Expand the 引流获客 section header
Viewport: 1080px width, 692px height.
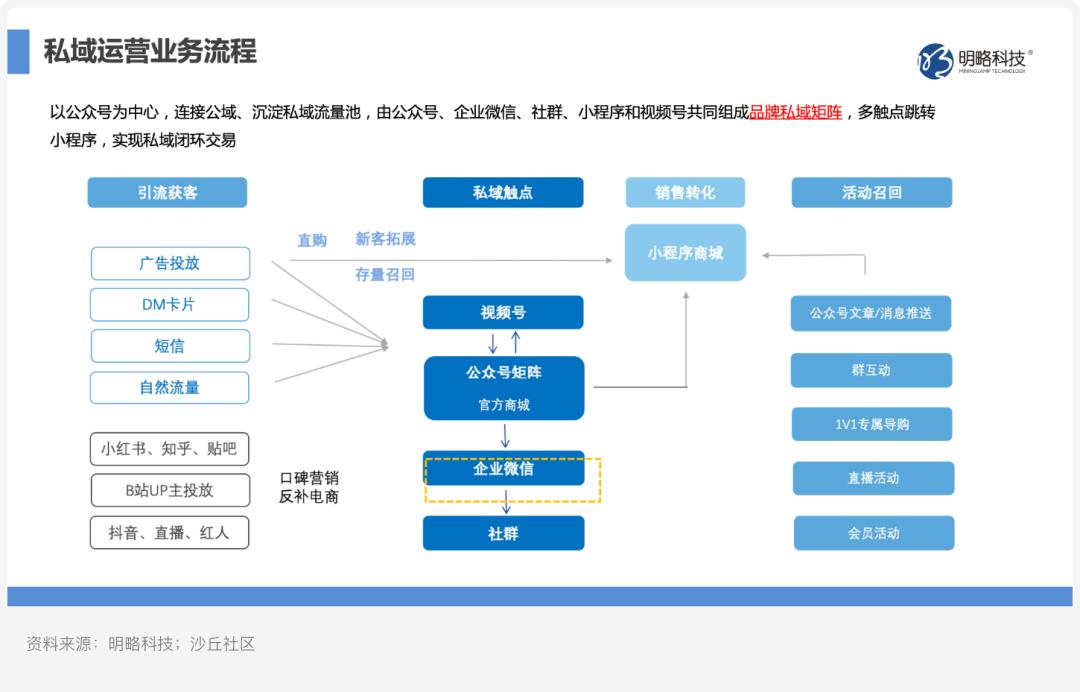167,192
